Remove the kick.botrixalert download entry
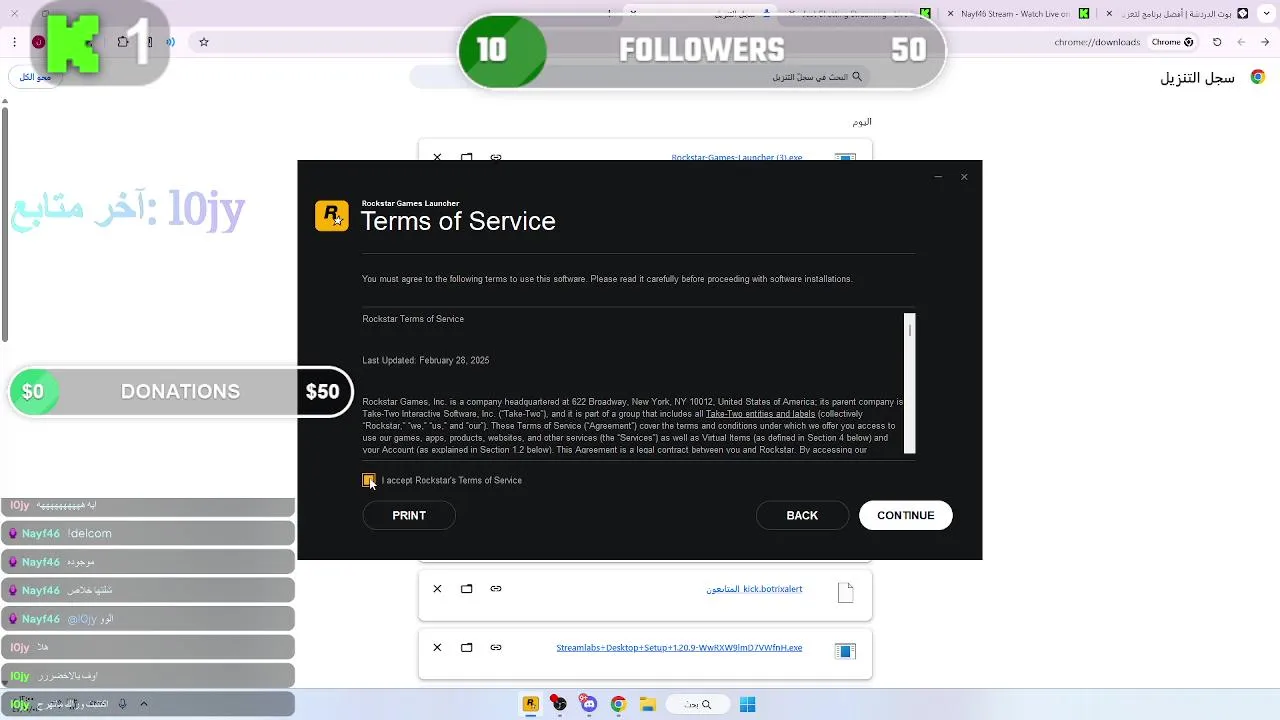Viewport: 1280px width, 720px height. pos(437,589)
